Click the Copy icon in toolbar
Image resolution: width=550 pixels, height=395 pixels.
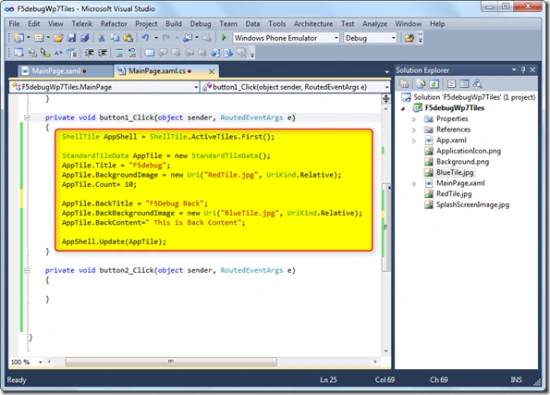click(x=115, y=38)
